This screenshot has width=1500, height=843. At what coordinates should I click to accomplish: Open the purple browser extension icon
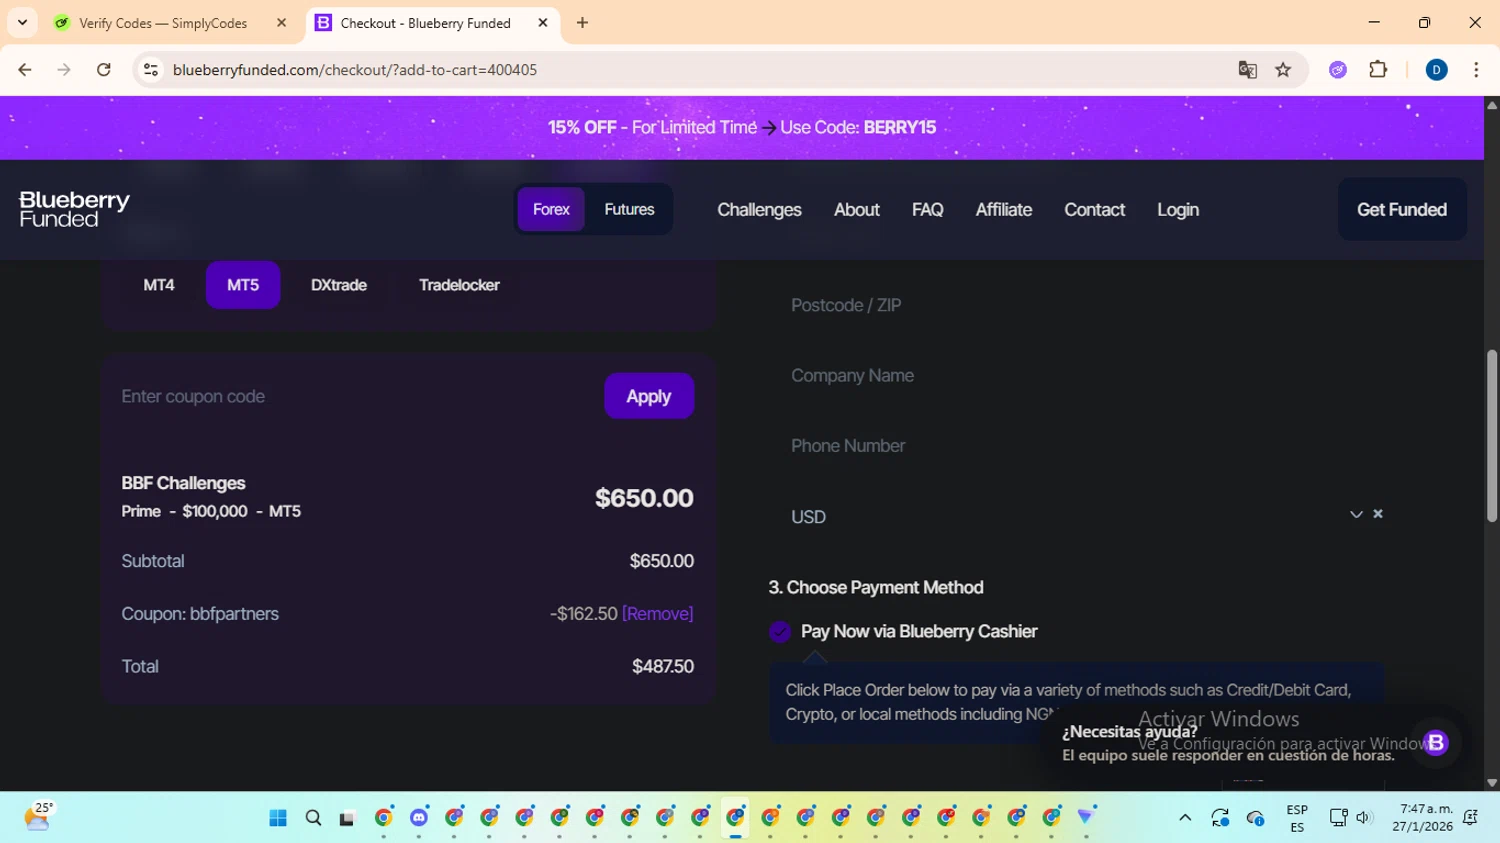(1338, 70)
